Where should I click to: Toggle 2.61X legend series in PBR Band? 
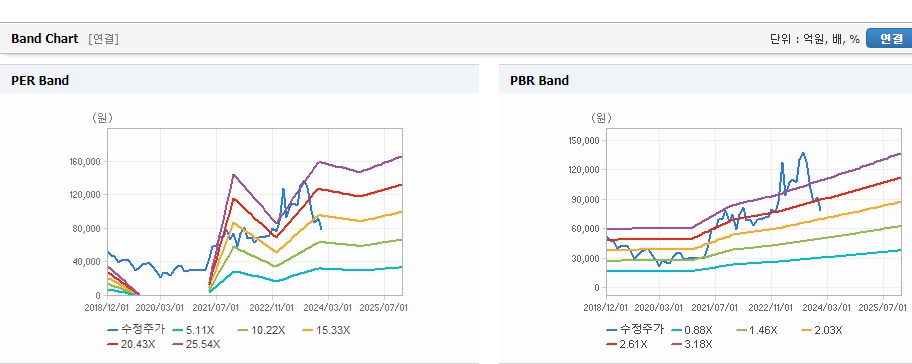point(628,344)
